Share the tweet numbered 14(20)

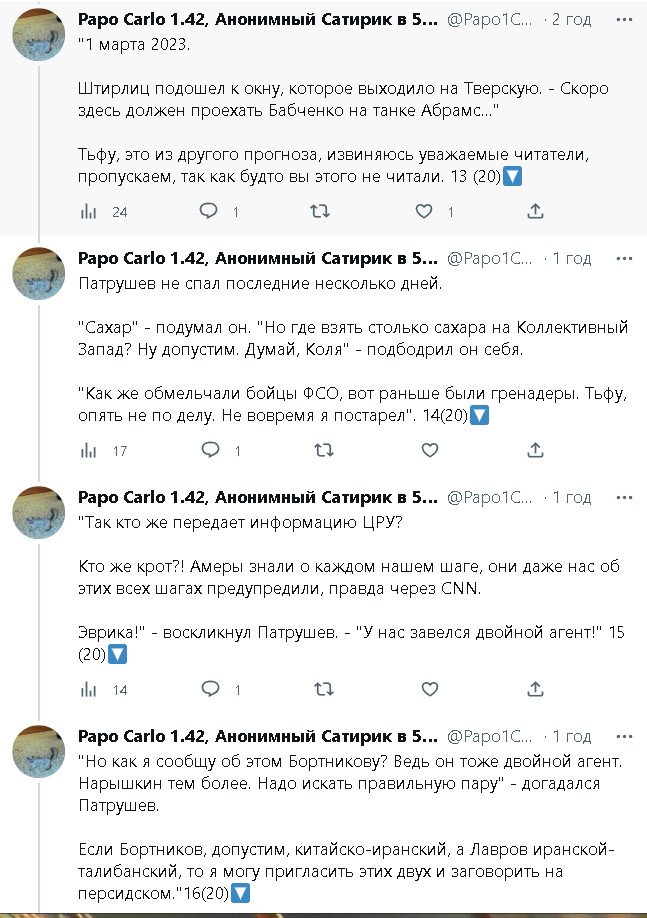(x=536, y=450)
